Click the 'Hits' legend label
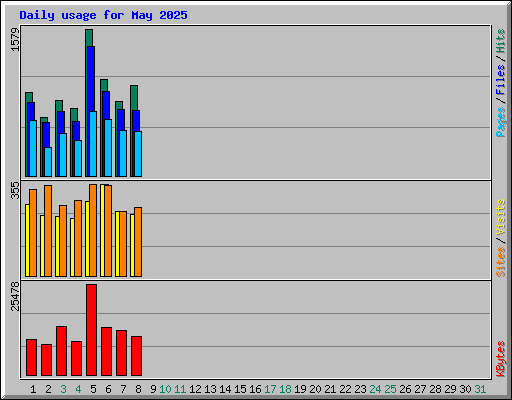 pyautogui.click(x=500, y=41)
